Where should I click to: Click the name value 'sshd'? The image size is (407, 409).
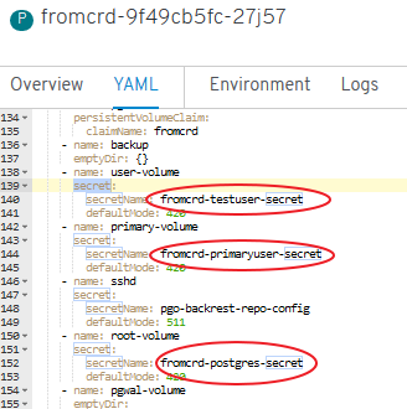point(123,281)
